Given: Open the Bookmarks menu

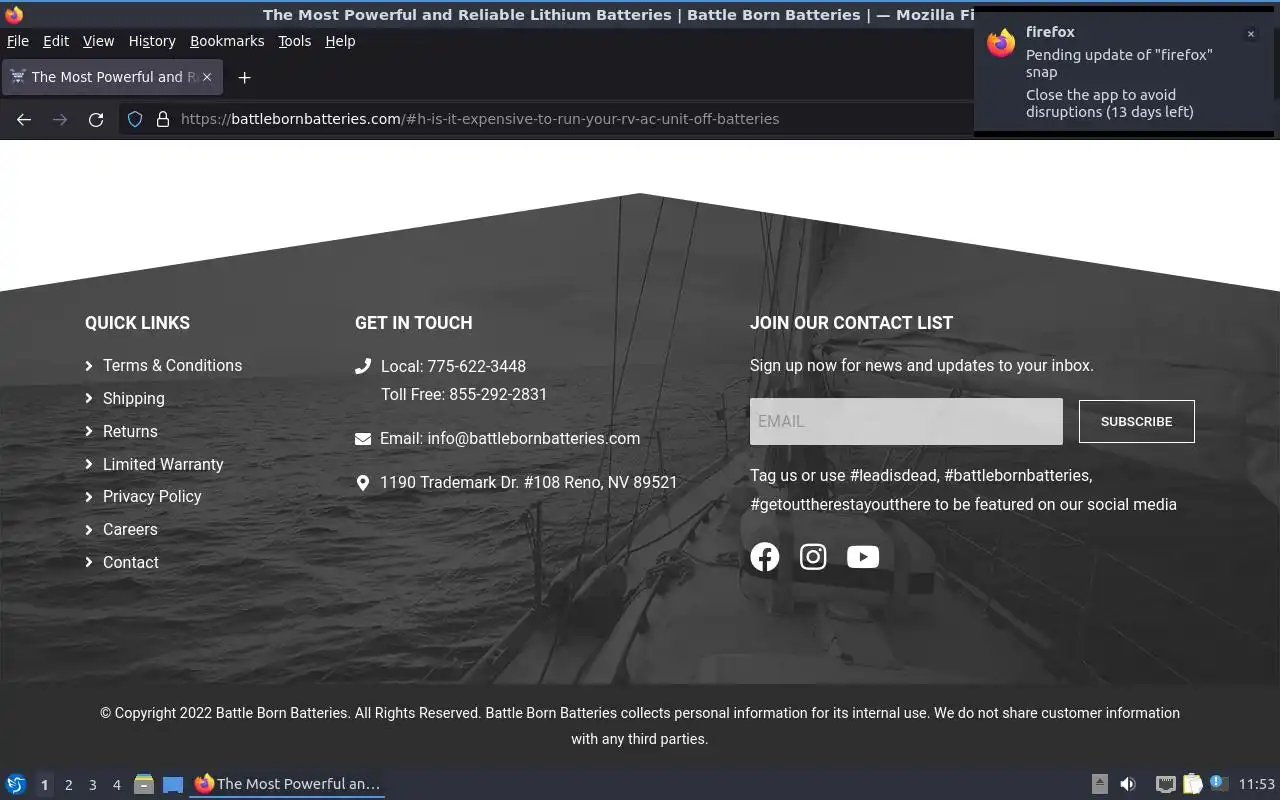Looking at the screenshot, I should (x=227, y=41).
